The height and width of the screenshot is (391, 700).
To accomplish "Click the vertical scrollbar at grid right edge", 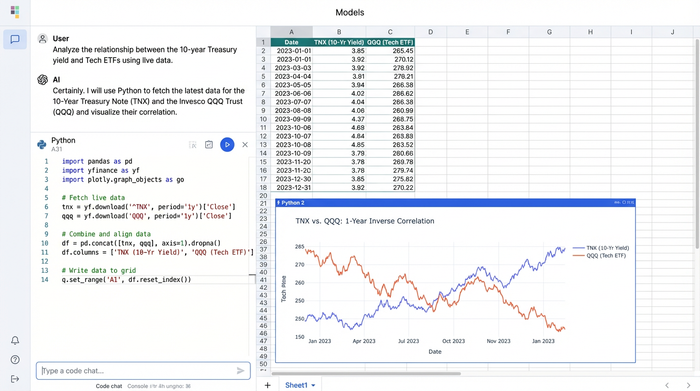I will point(697,144).
